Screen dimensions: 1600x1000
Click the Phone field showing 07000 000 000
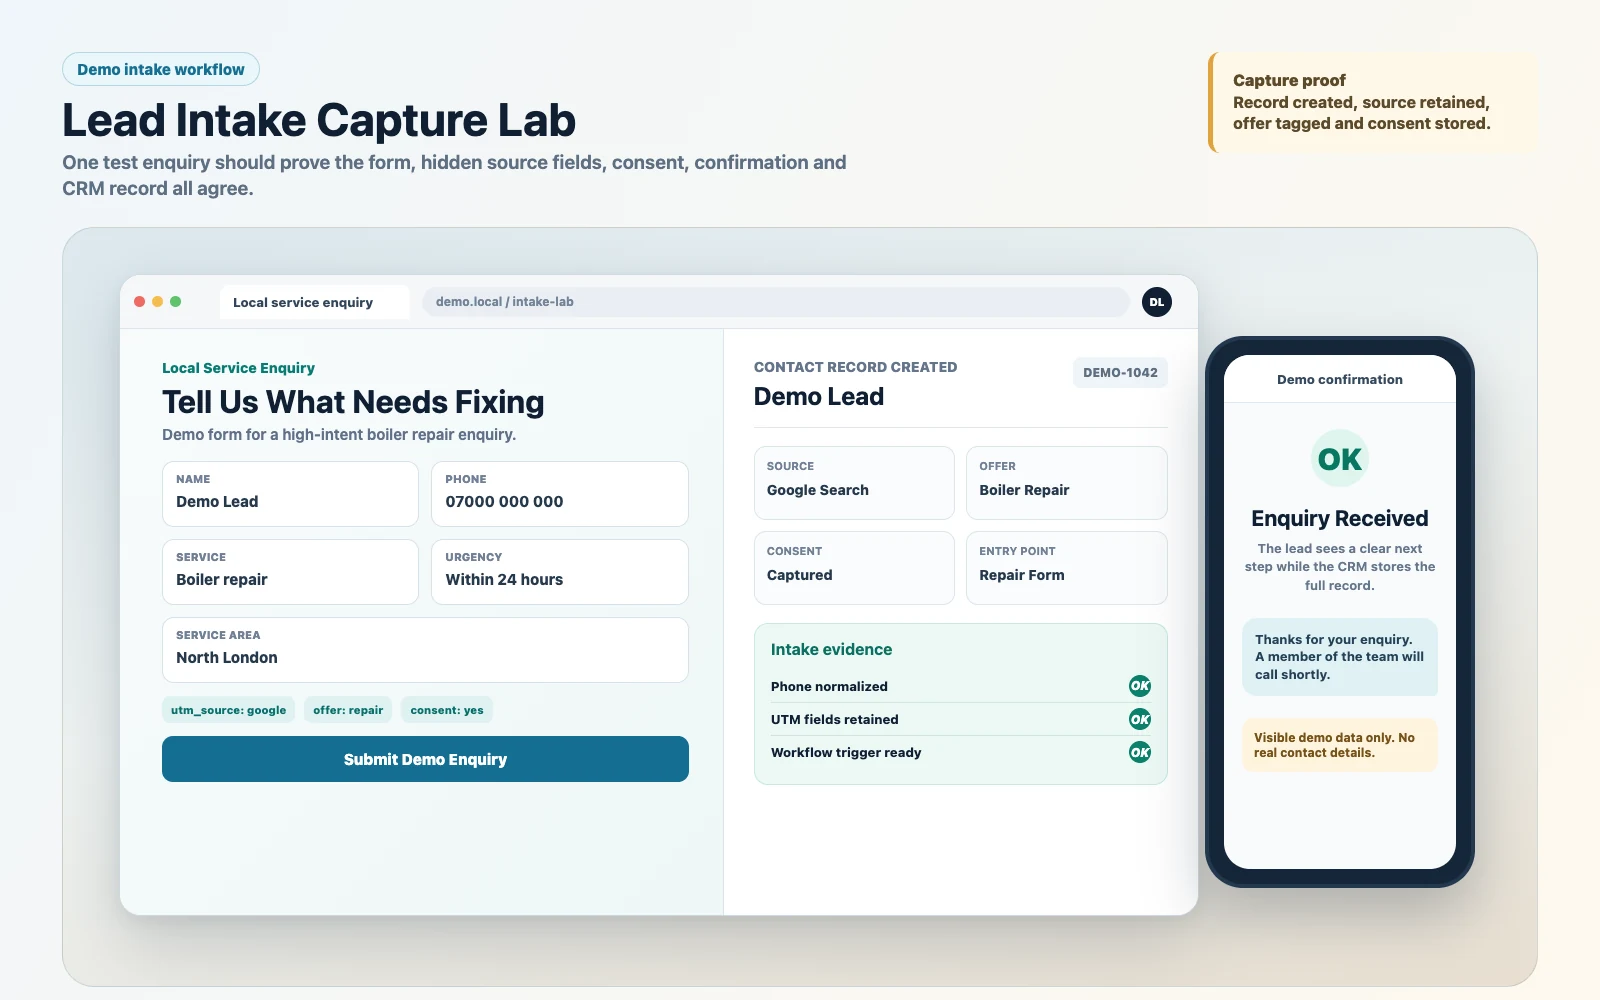[560, 494]
